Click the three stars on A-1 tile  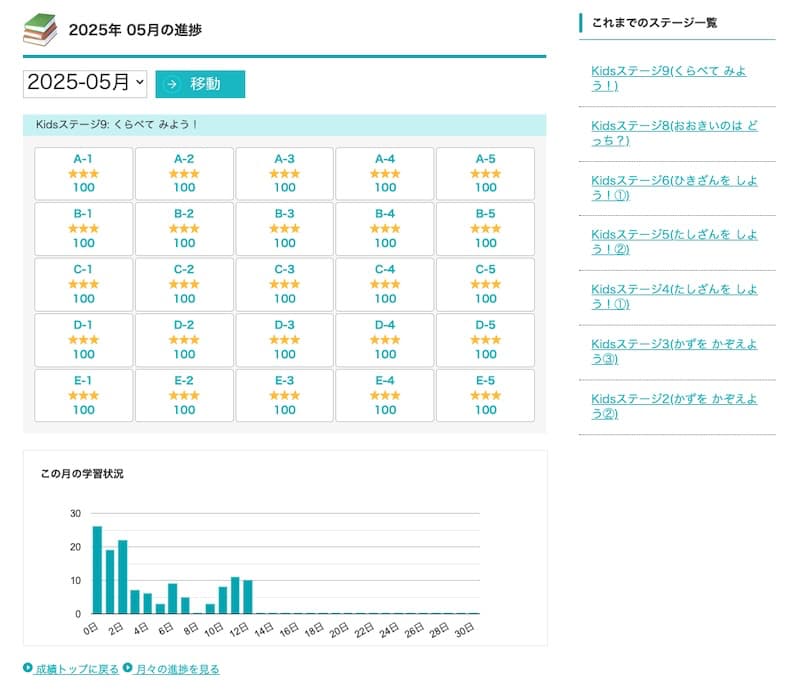[84, 174]
